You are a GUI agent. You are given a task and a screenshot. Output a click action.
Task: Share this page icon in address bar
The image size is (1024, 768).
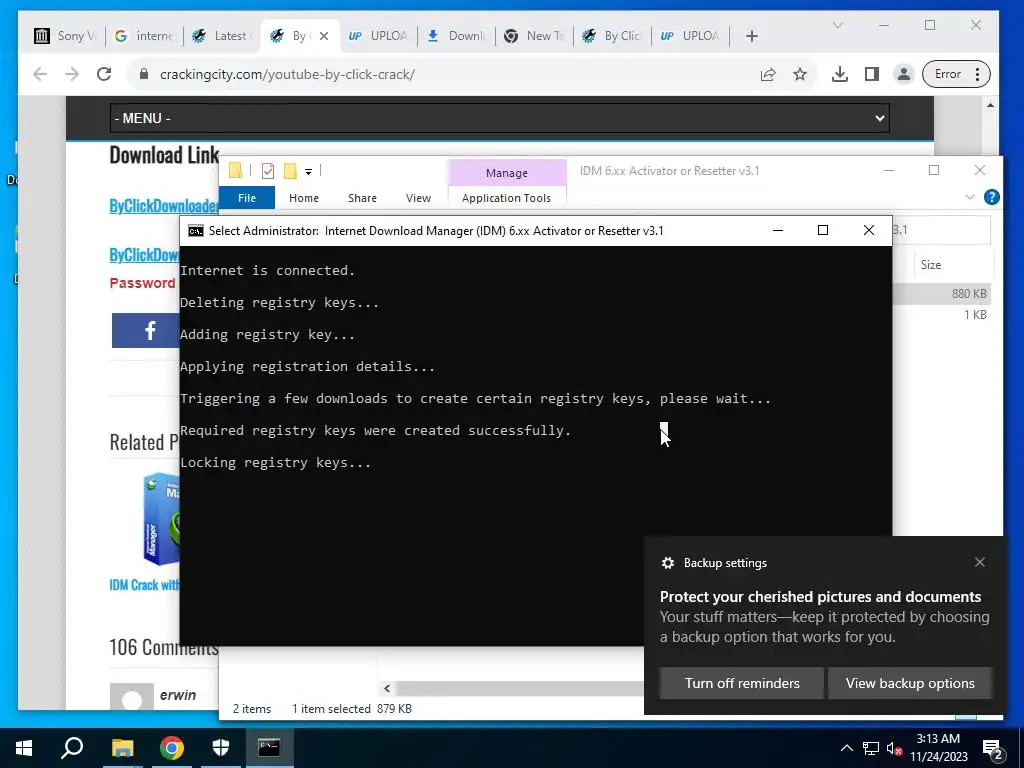[x=768, y=74]
